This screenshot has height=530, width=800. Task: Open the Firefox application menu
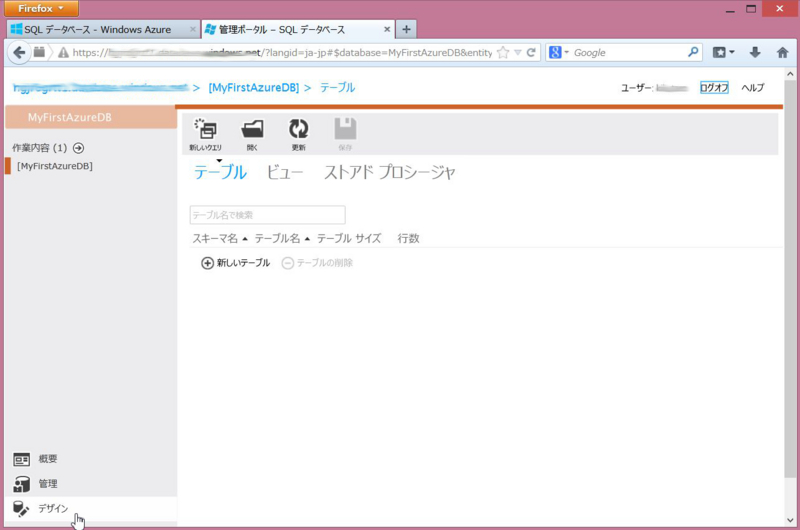click(x=41, y=9)
